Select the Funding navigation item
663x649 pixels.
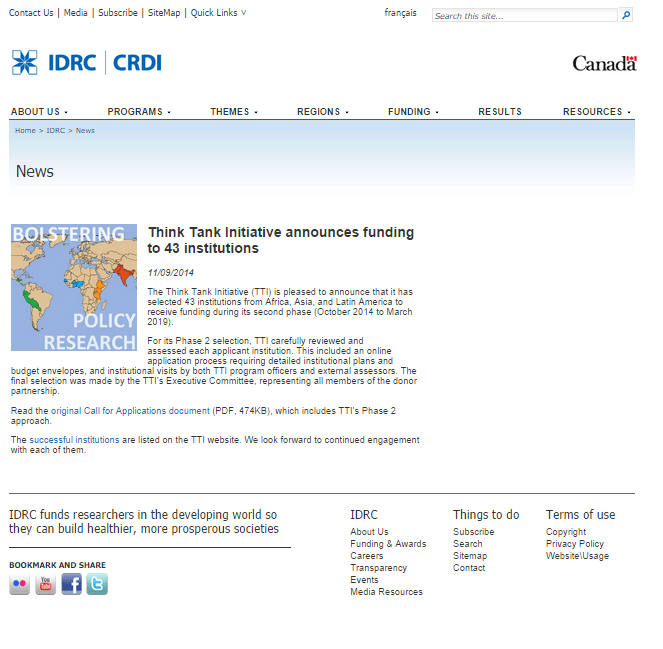413,112
